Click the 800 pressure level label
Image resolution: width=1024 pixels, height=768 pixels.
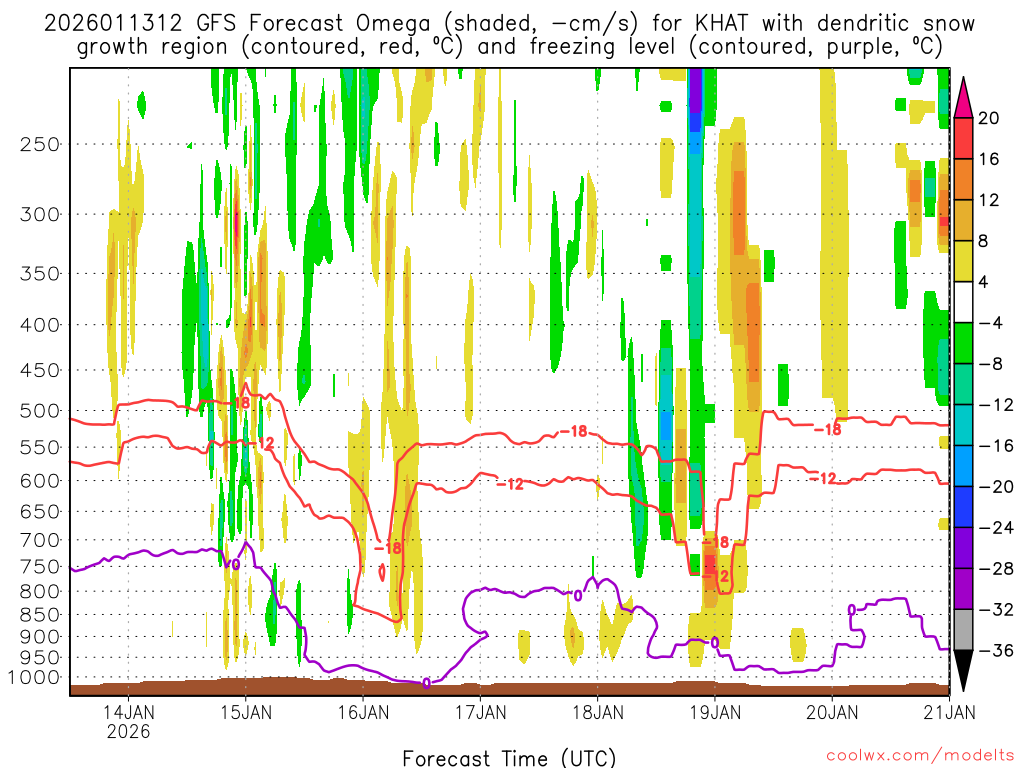point(40,592)
